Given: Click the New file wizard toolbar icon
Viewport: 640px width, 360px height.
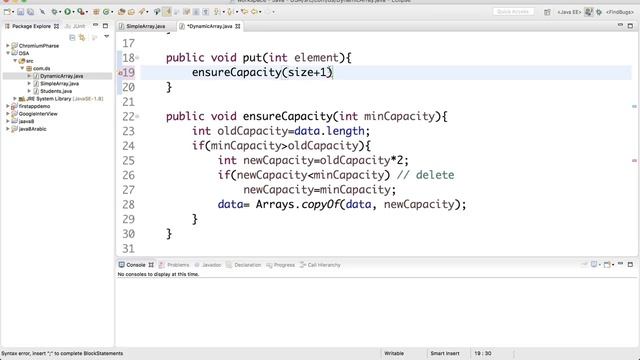Looking at the screenshot, I should [x=7, y=12].
